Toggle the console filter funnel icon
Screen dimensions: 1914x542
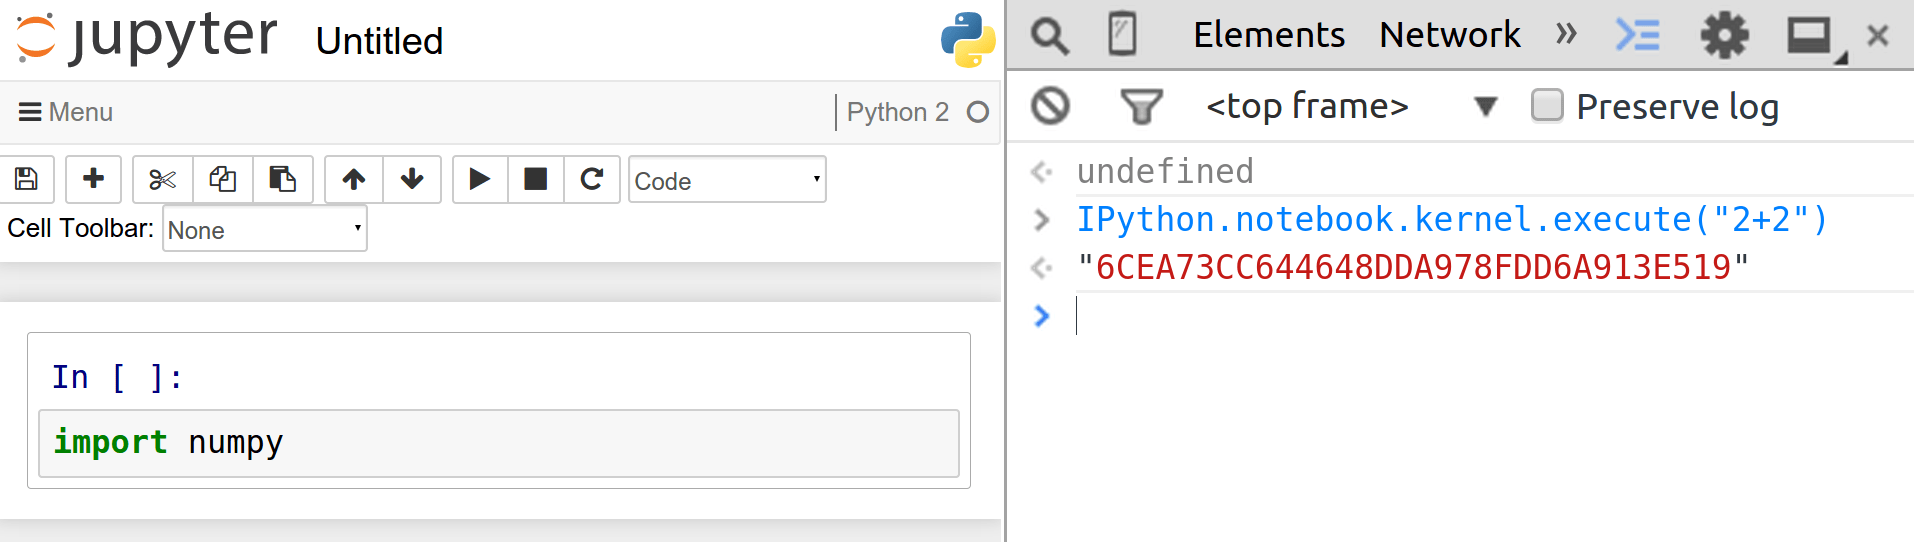[x=1141, y=106]
